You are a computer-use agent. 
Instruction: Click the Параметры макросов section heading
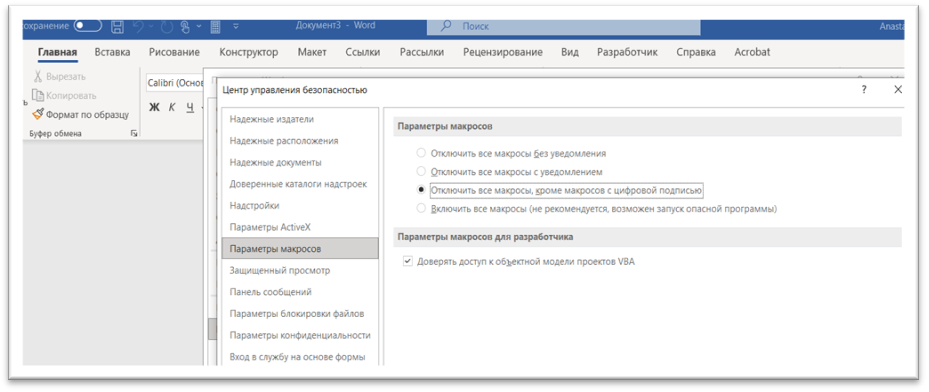[446, 126]
